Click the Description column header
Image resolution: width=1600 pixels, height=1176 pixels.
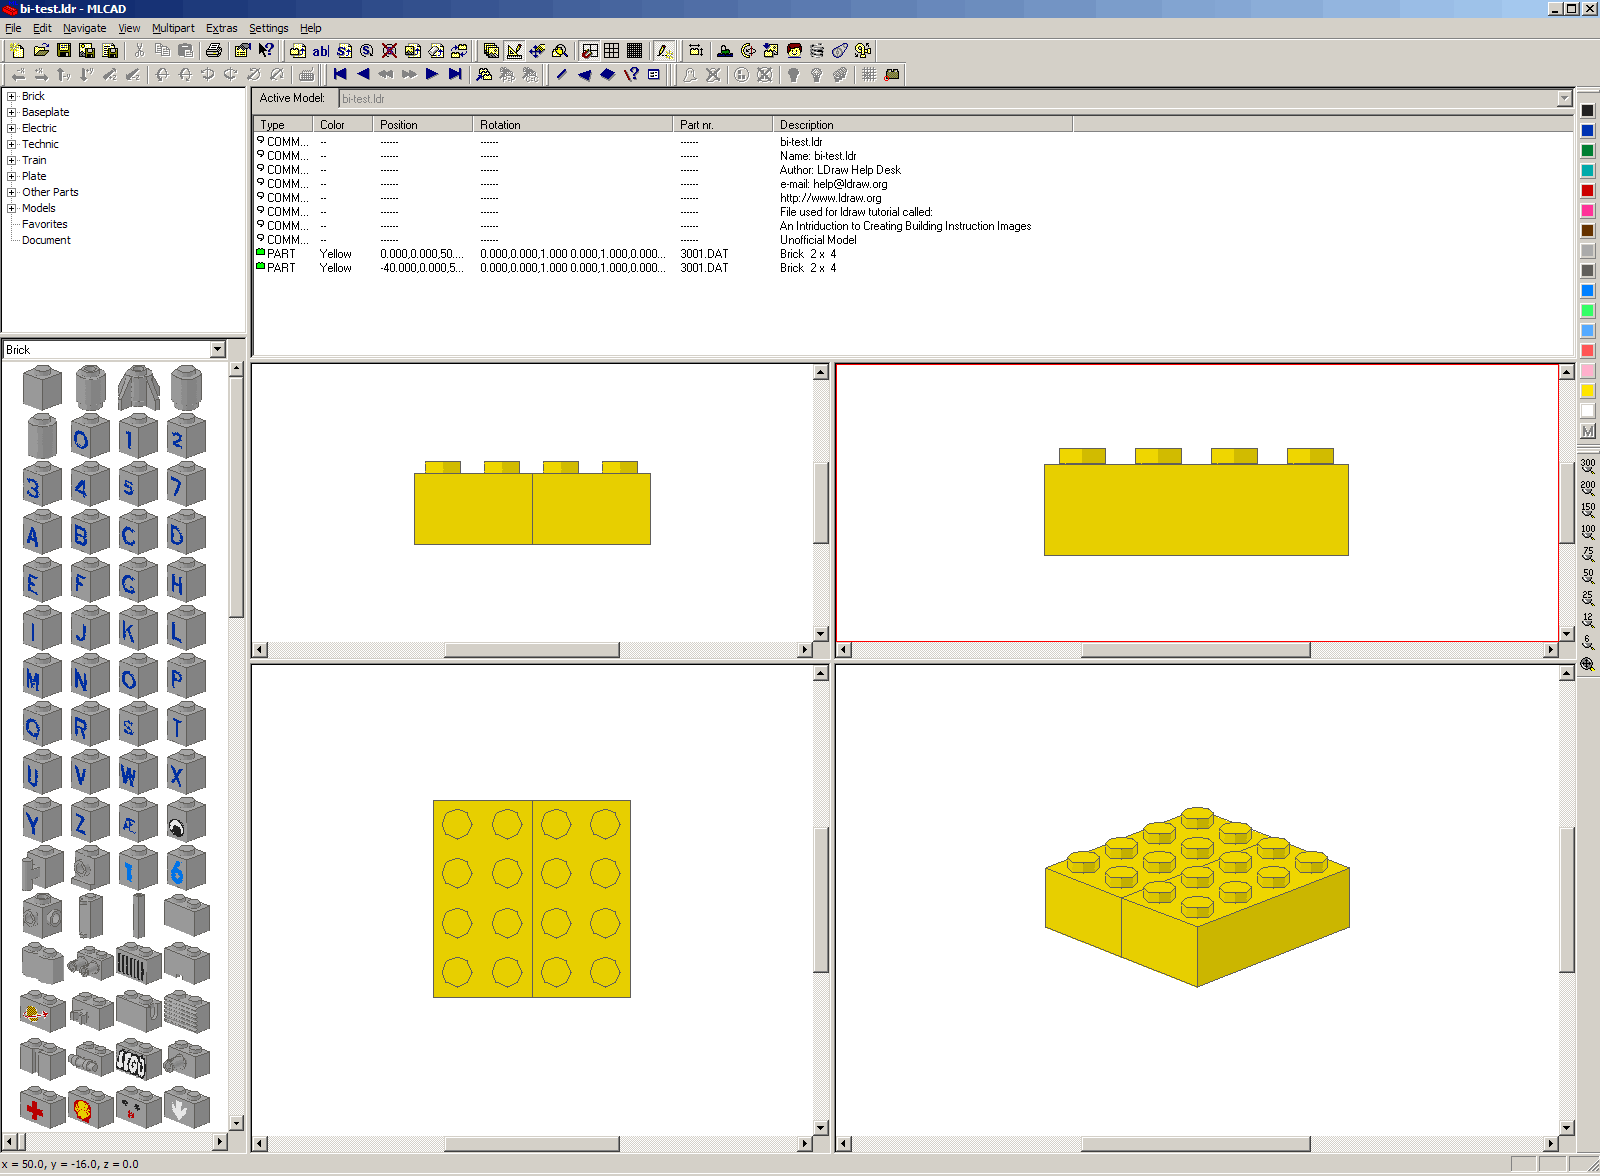point(923,125)
